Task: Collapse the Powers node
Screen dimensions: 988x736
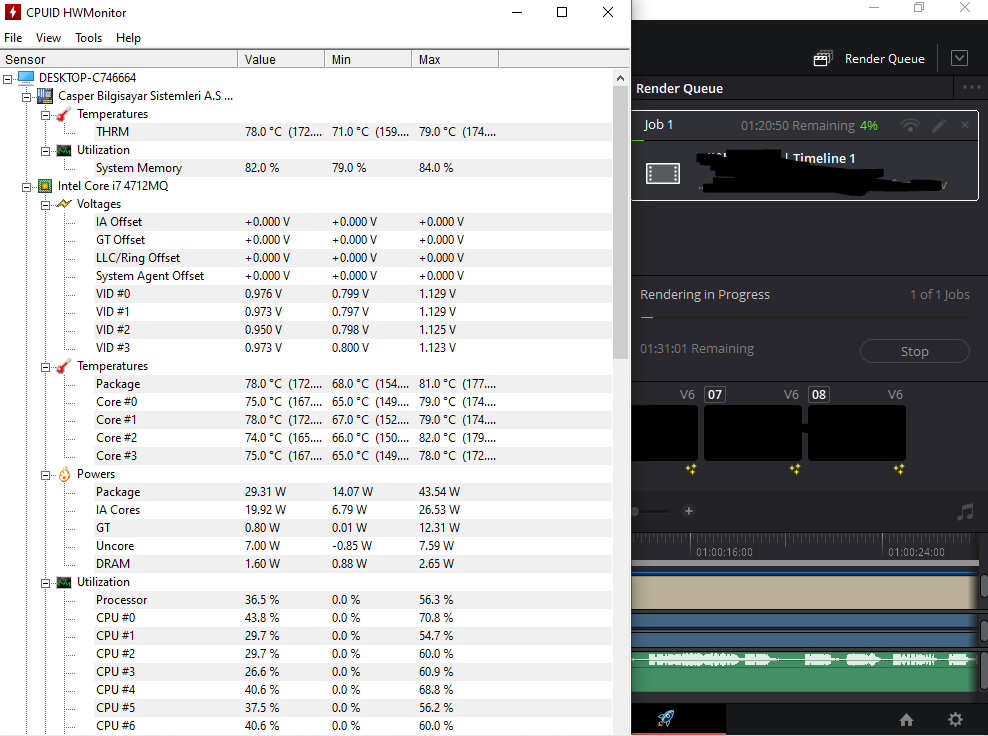Action: (x=45, y=476)
